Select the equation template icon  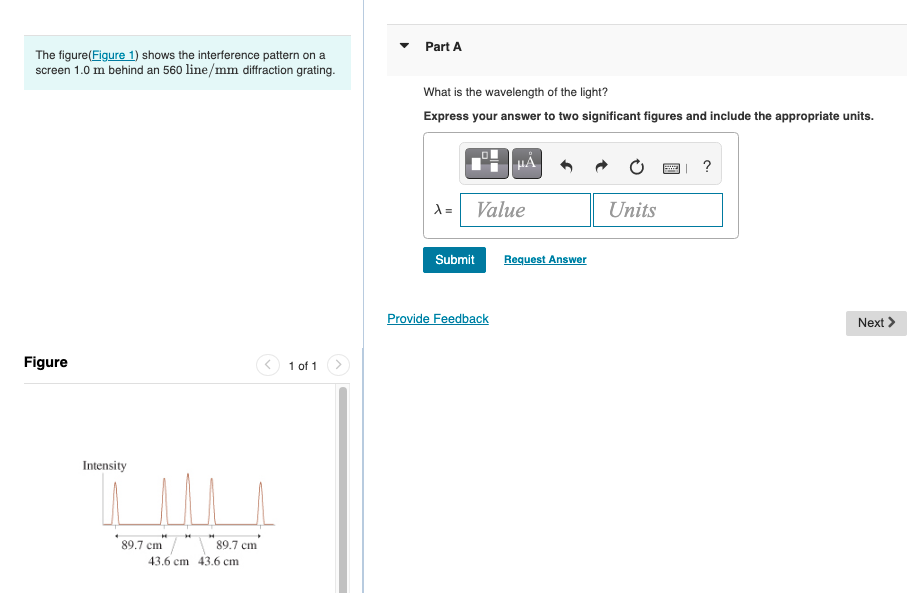(x=486, y=163)
